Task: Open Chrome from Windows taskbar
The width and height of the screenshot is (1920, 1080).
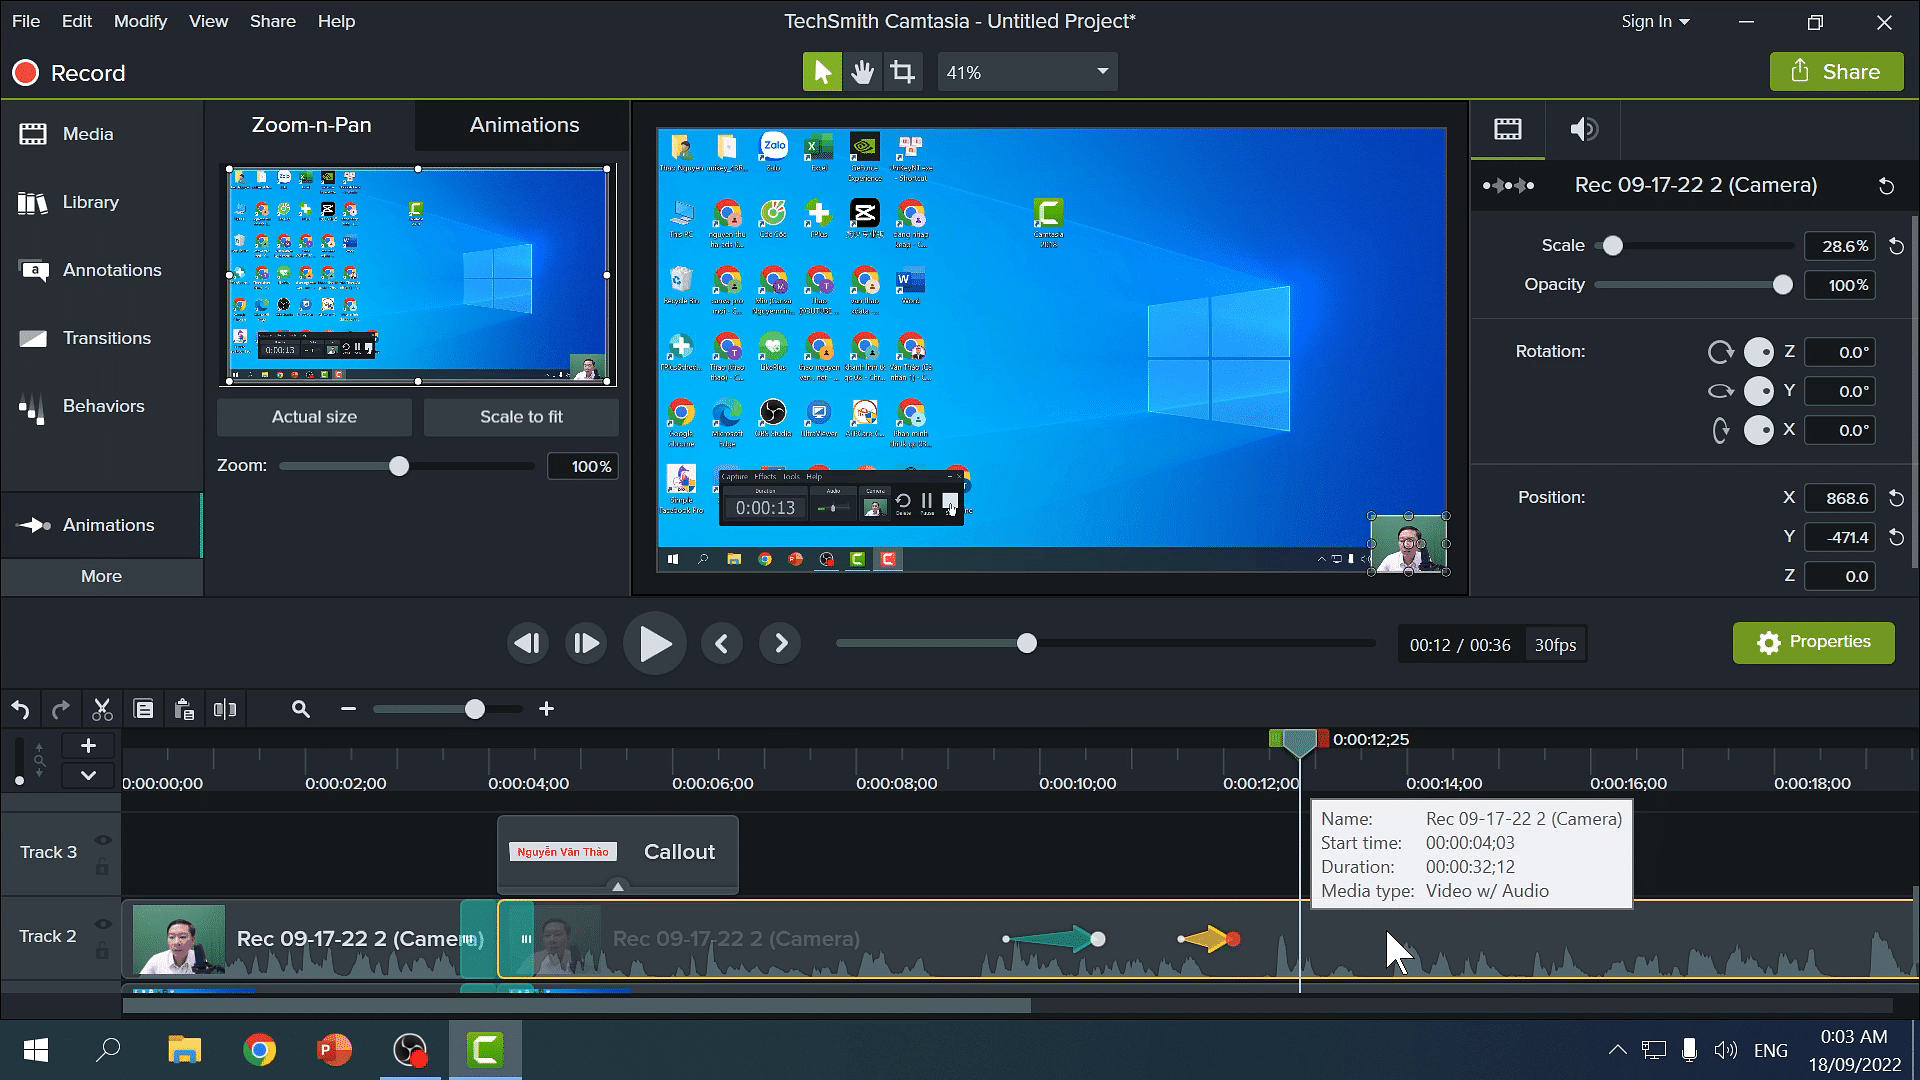Action: click(x=259, y=1050)
